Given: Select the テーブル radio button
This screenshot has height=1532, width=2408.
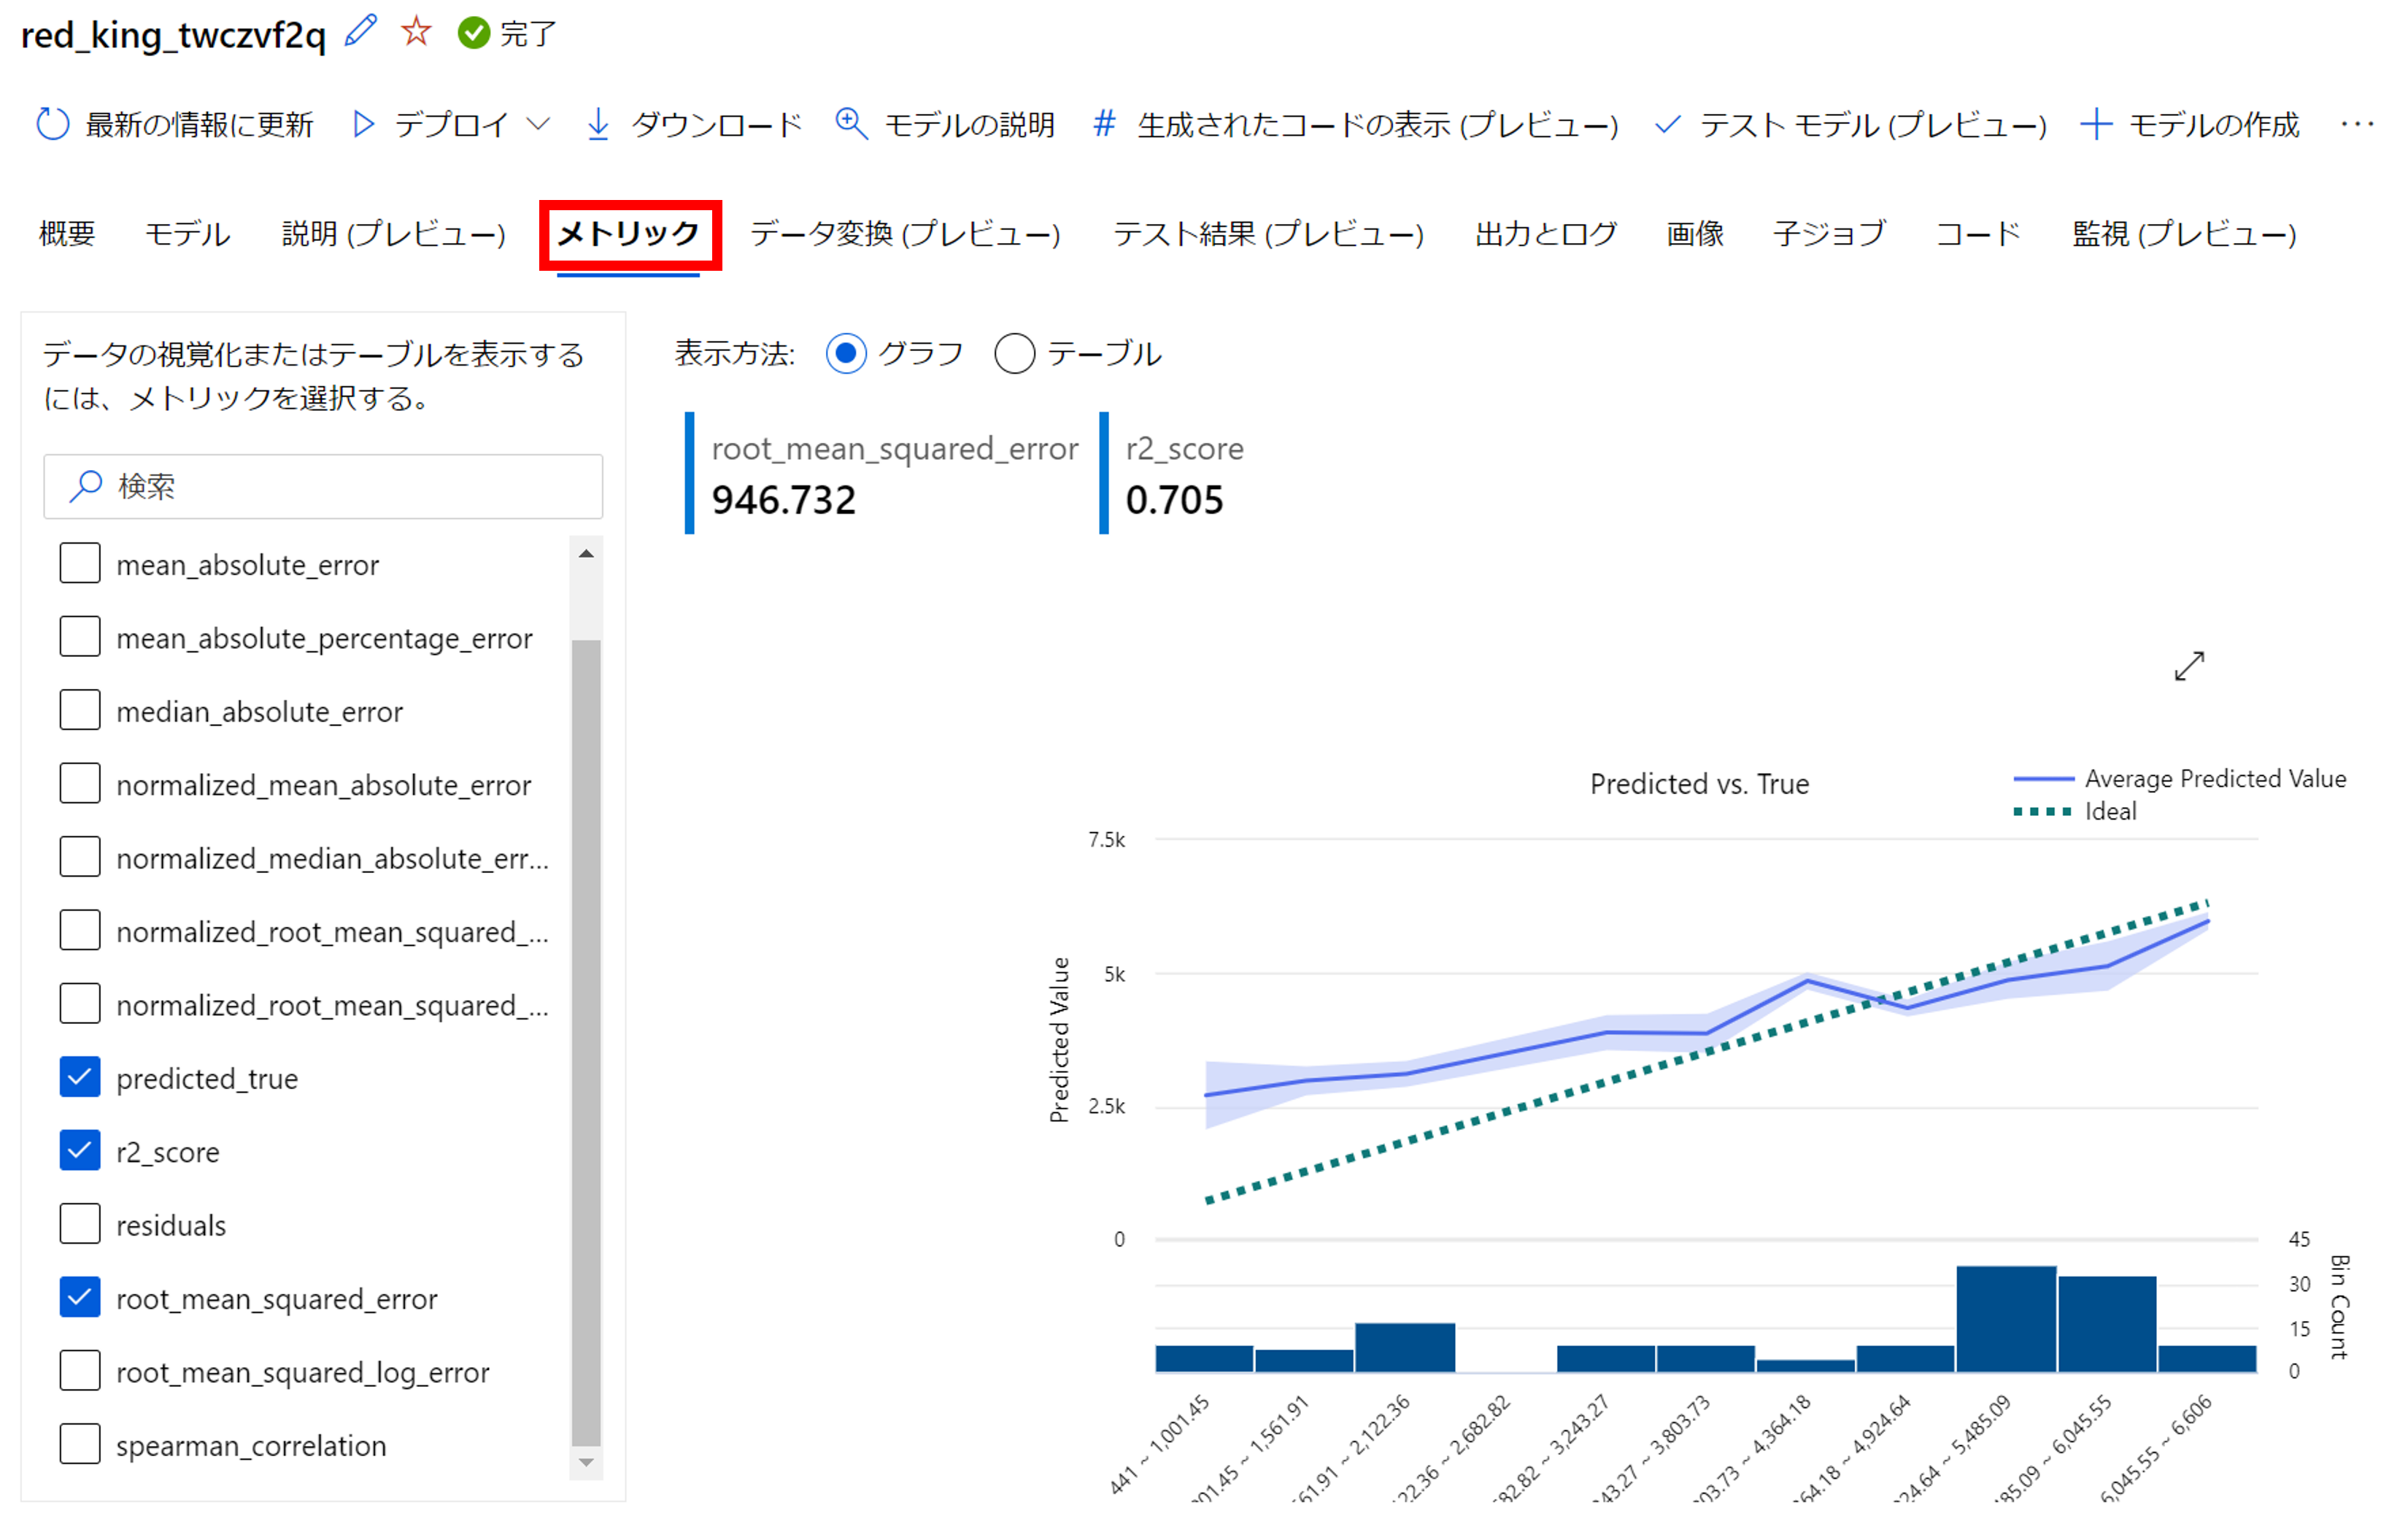Looking at the screenshot, I should tap(1014, 354).
